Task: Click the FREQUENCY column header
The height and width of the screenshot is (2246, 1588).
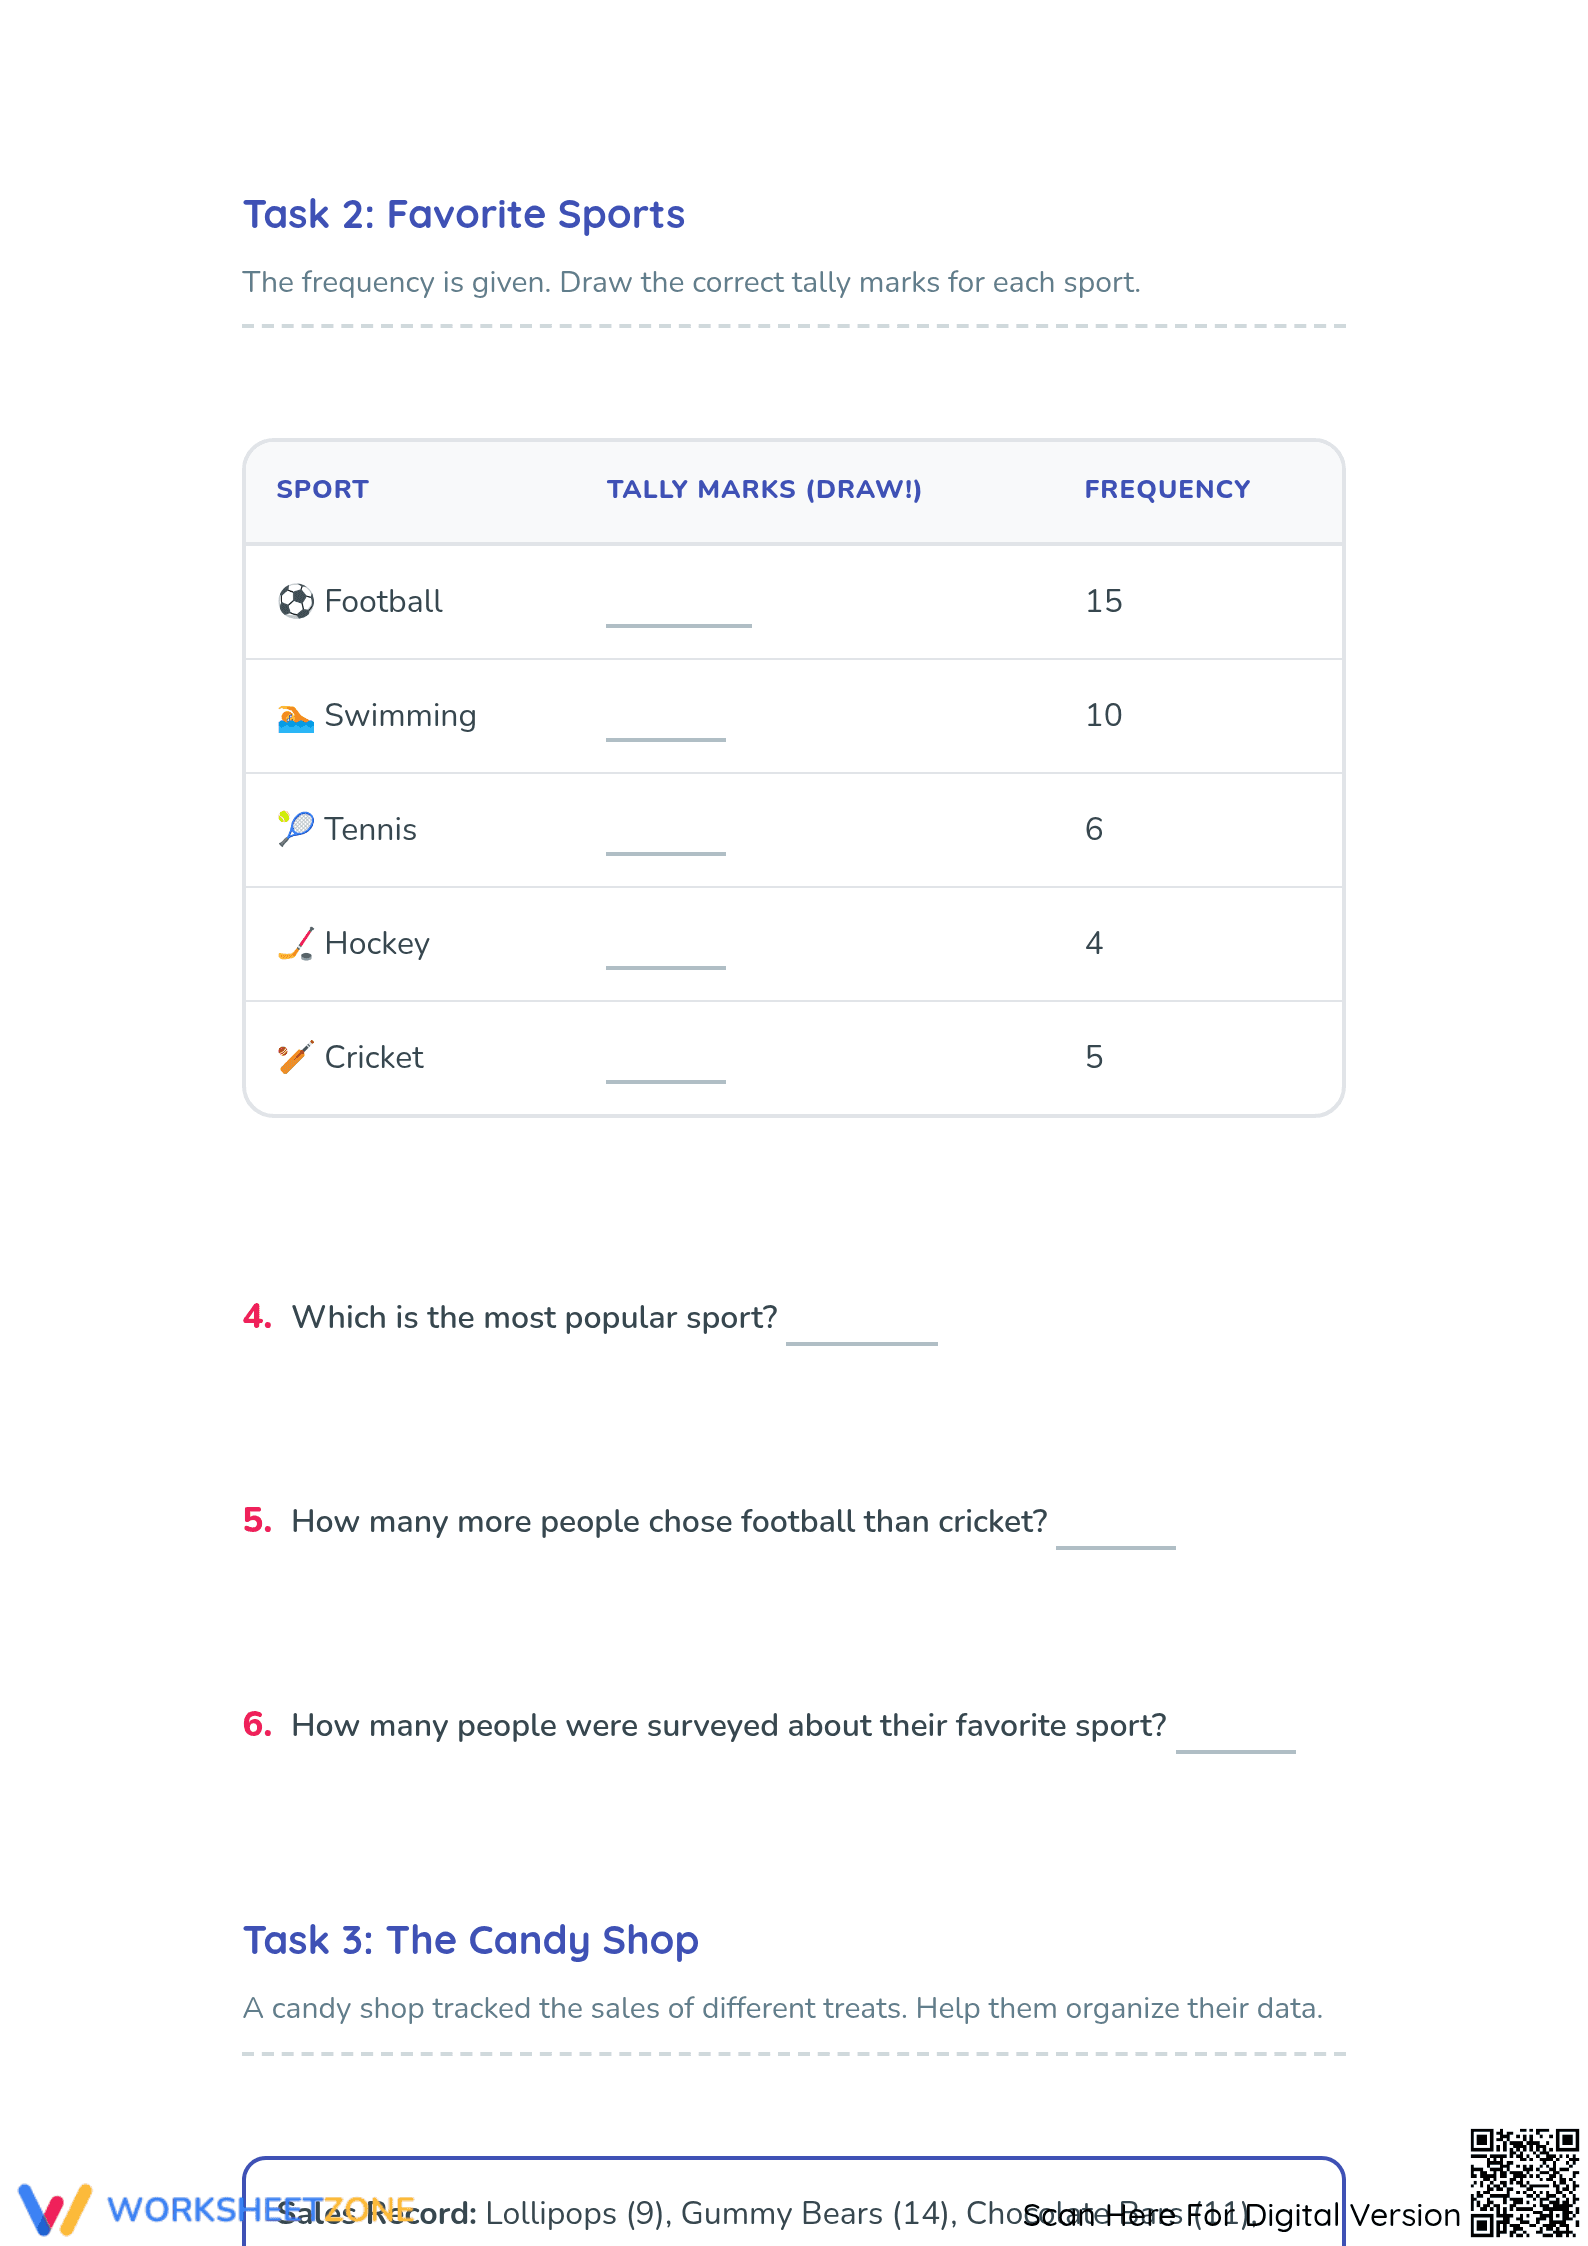Action: [x=1167, y=489]
